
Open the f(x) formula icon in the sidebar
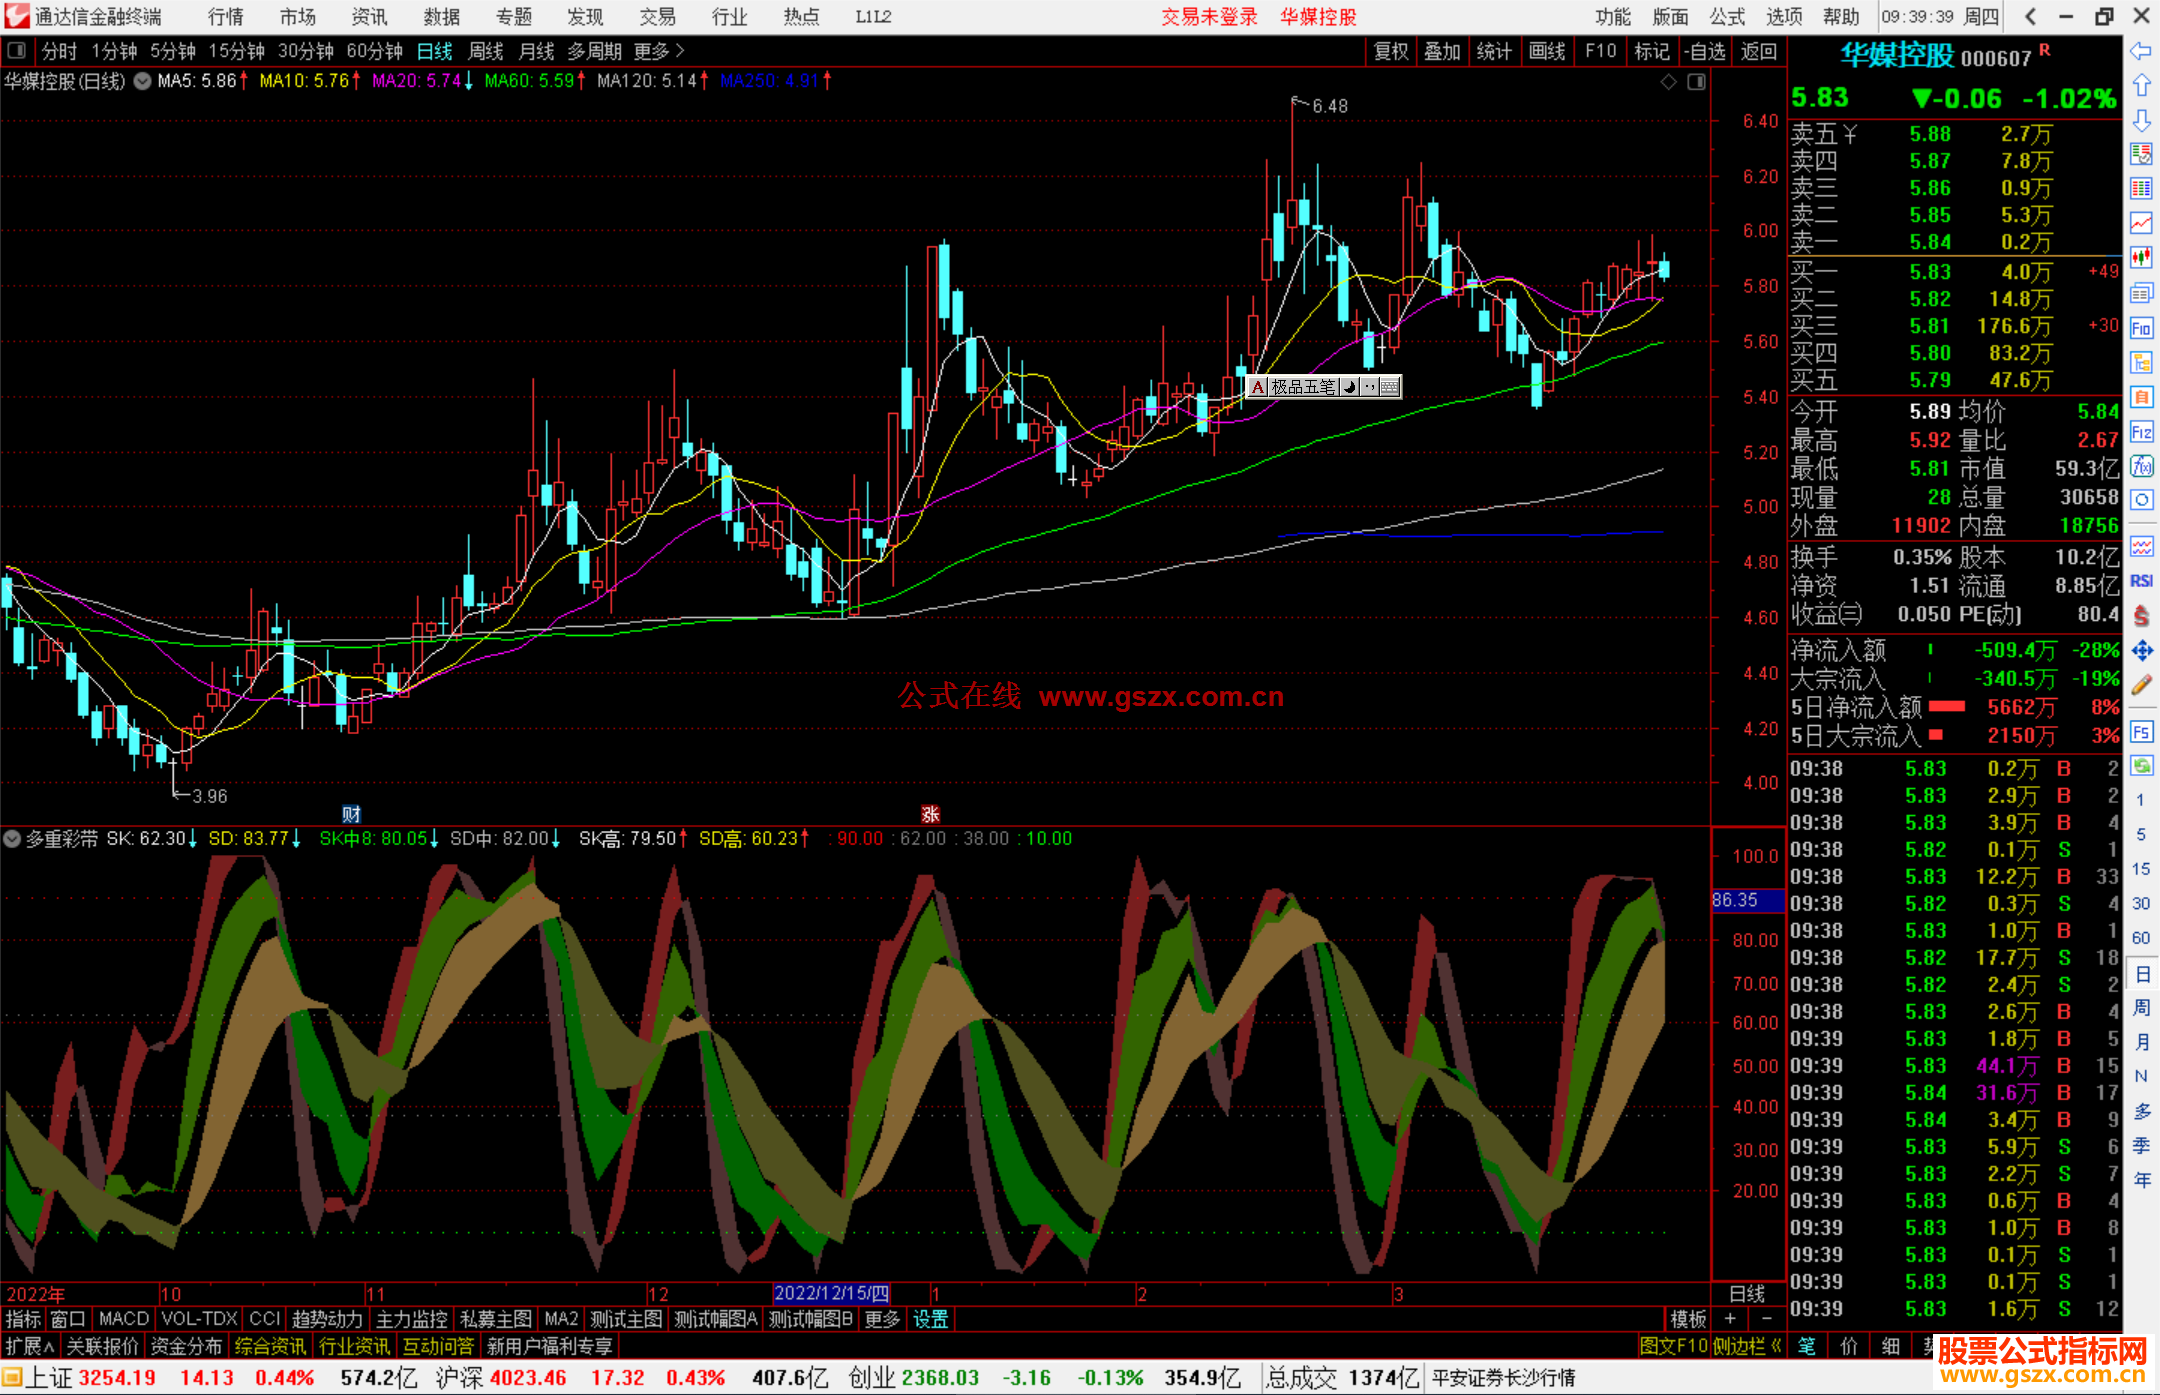[x=2141, y=466]
